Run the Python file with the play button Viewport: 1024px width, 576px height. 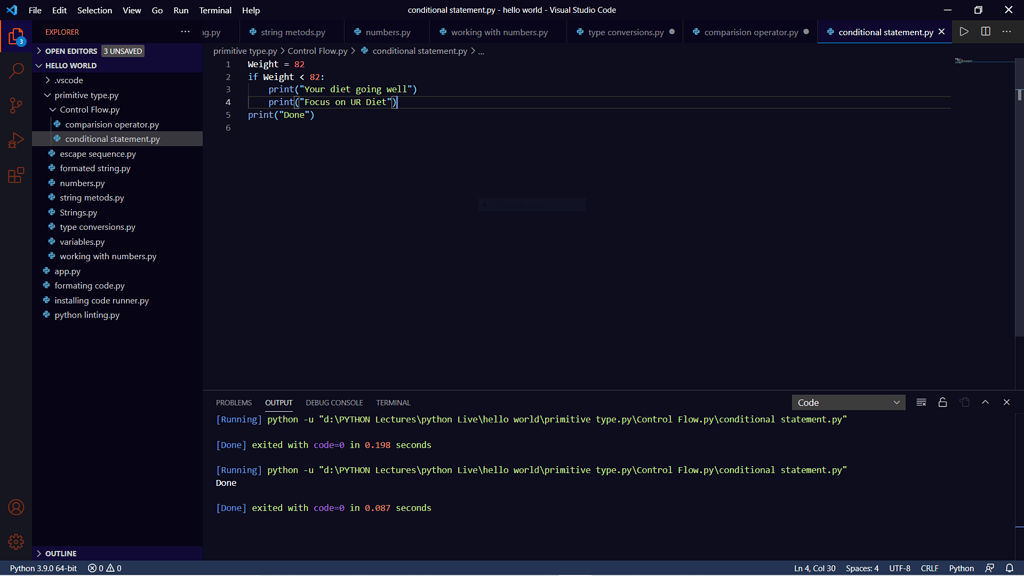click(x=963, y=31)
